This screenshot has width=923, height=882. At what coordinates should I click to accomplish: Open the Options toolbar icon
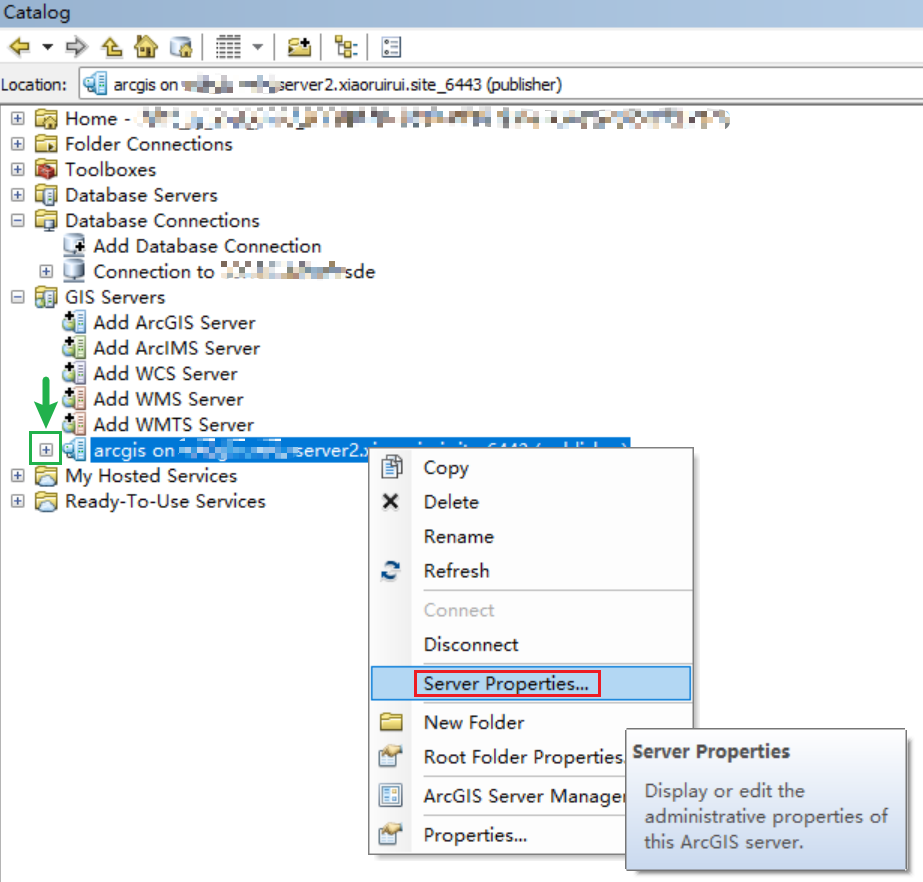(x=391, y=47)
